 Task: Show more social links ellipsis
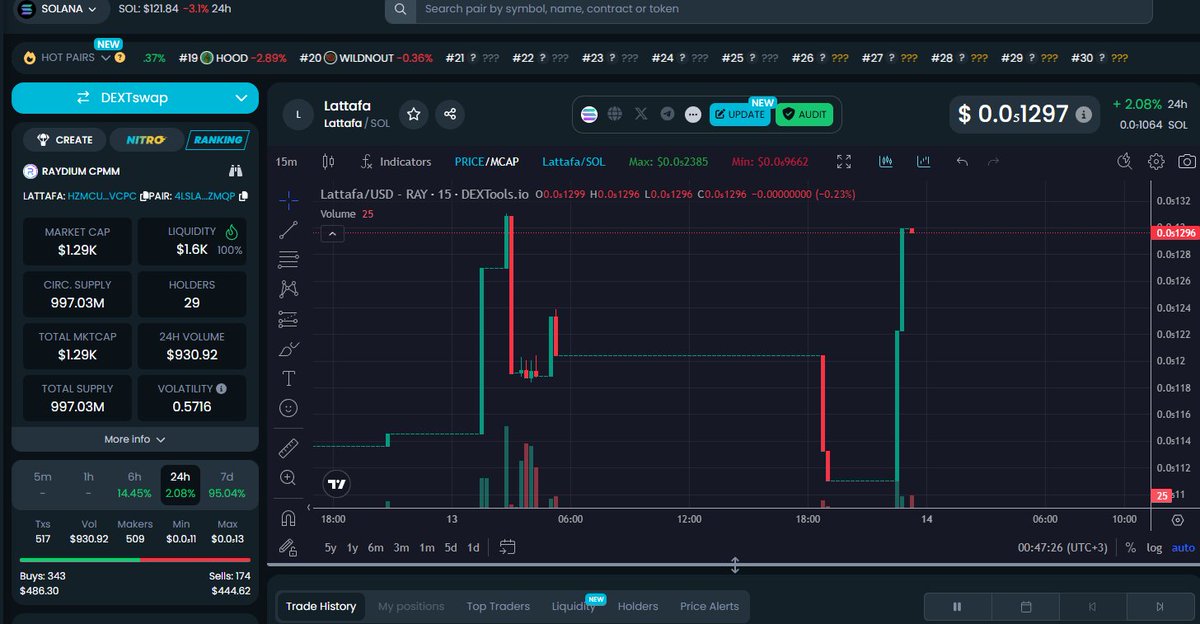click(693, 114)
